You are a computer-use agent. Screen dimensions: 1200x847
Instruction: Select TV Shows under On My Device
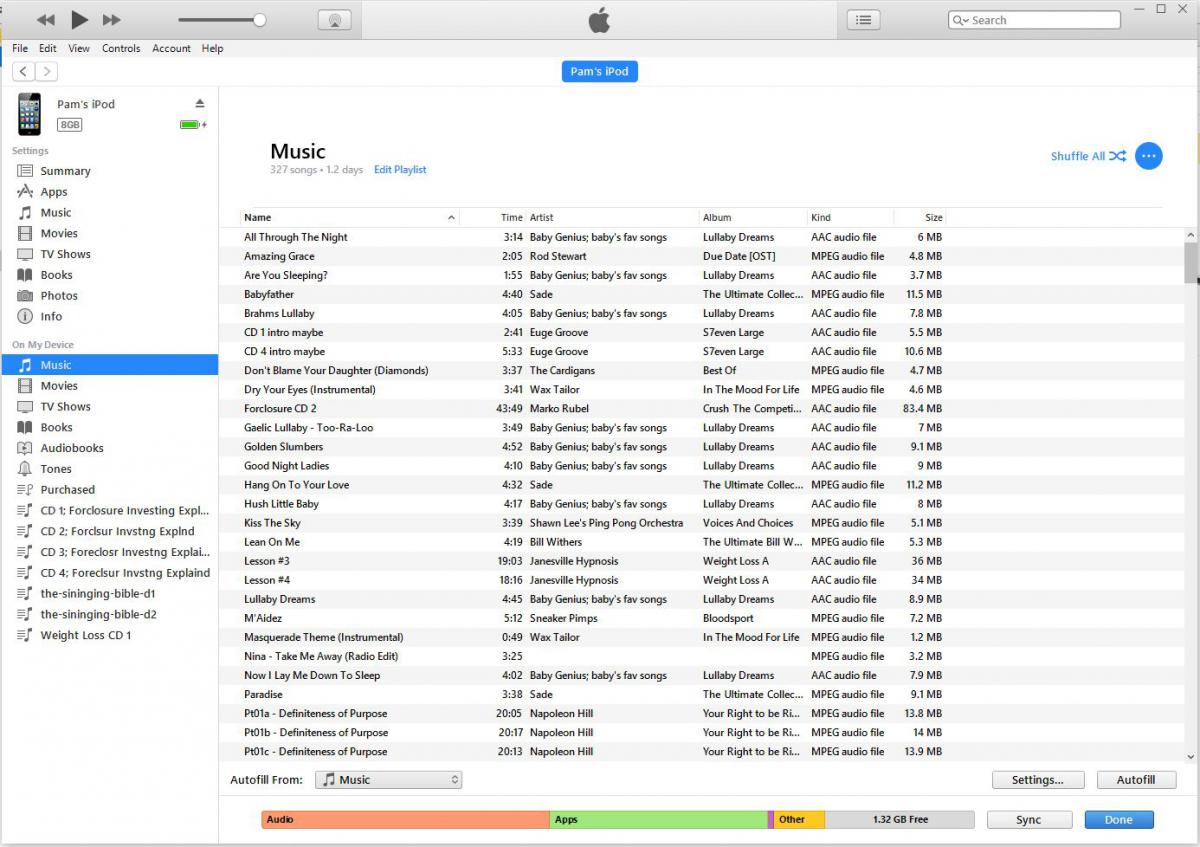65,407
